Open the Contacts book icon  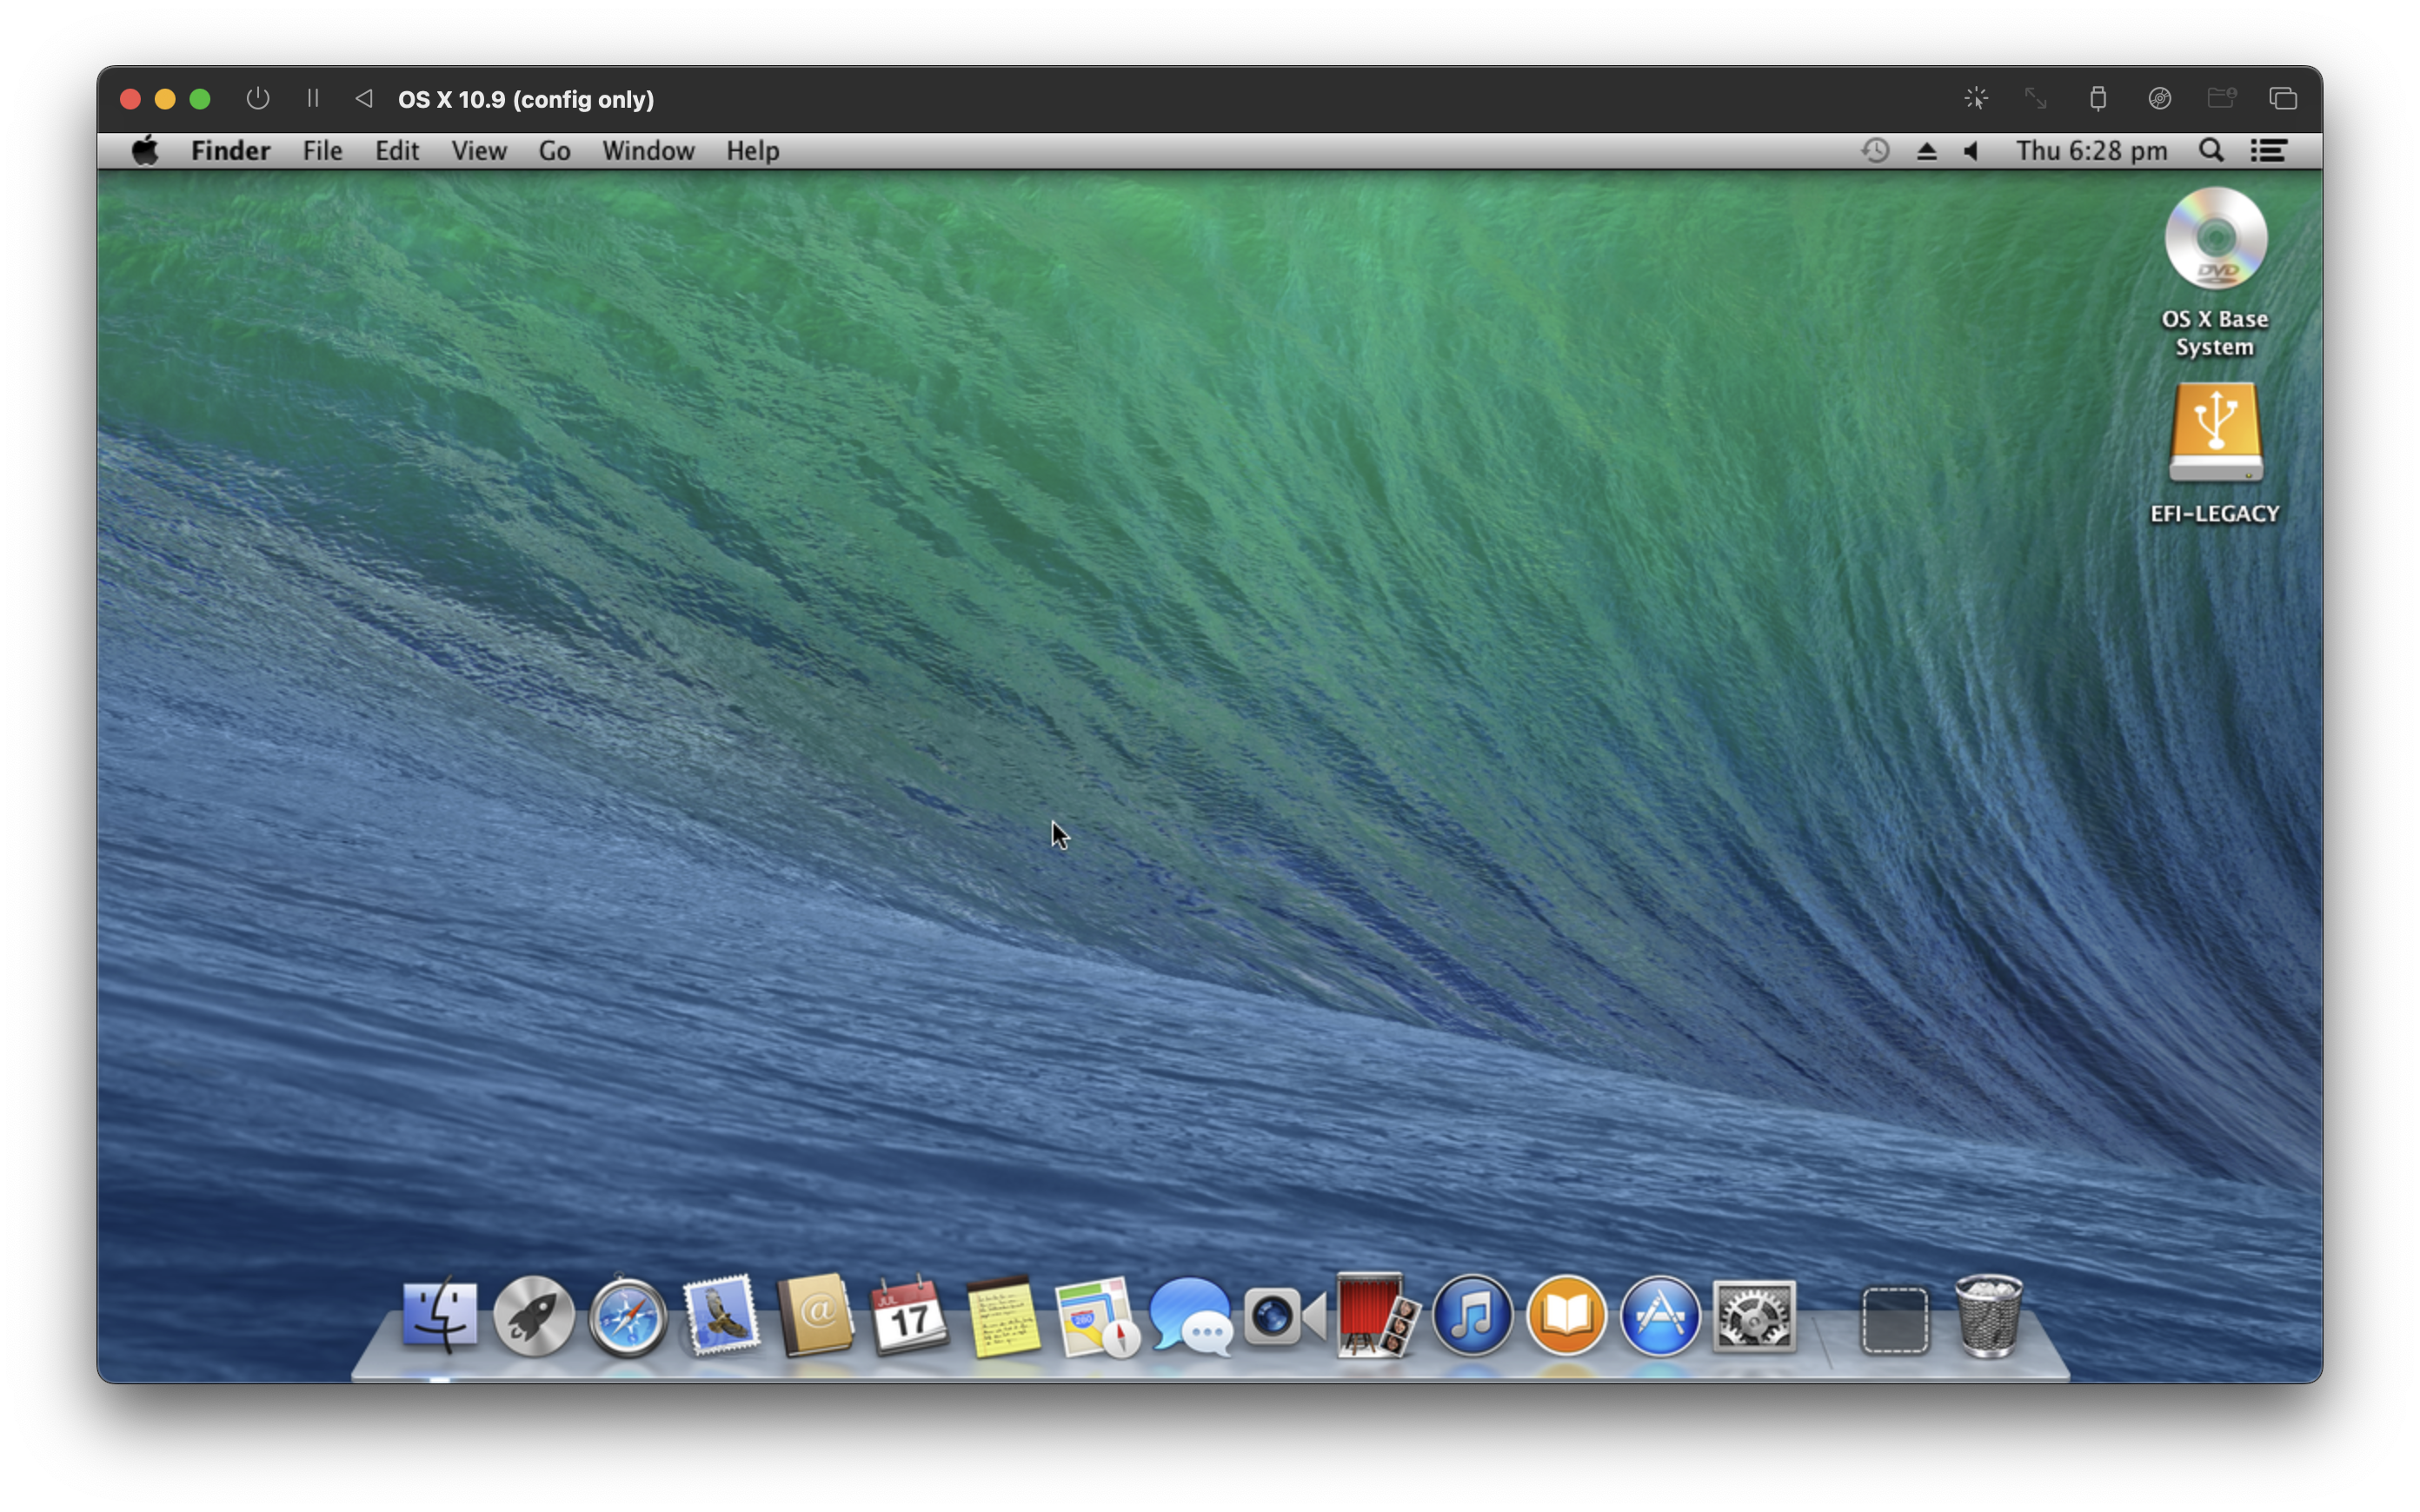pyautogui.click(x=815, y=1316)
